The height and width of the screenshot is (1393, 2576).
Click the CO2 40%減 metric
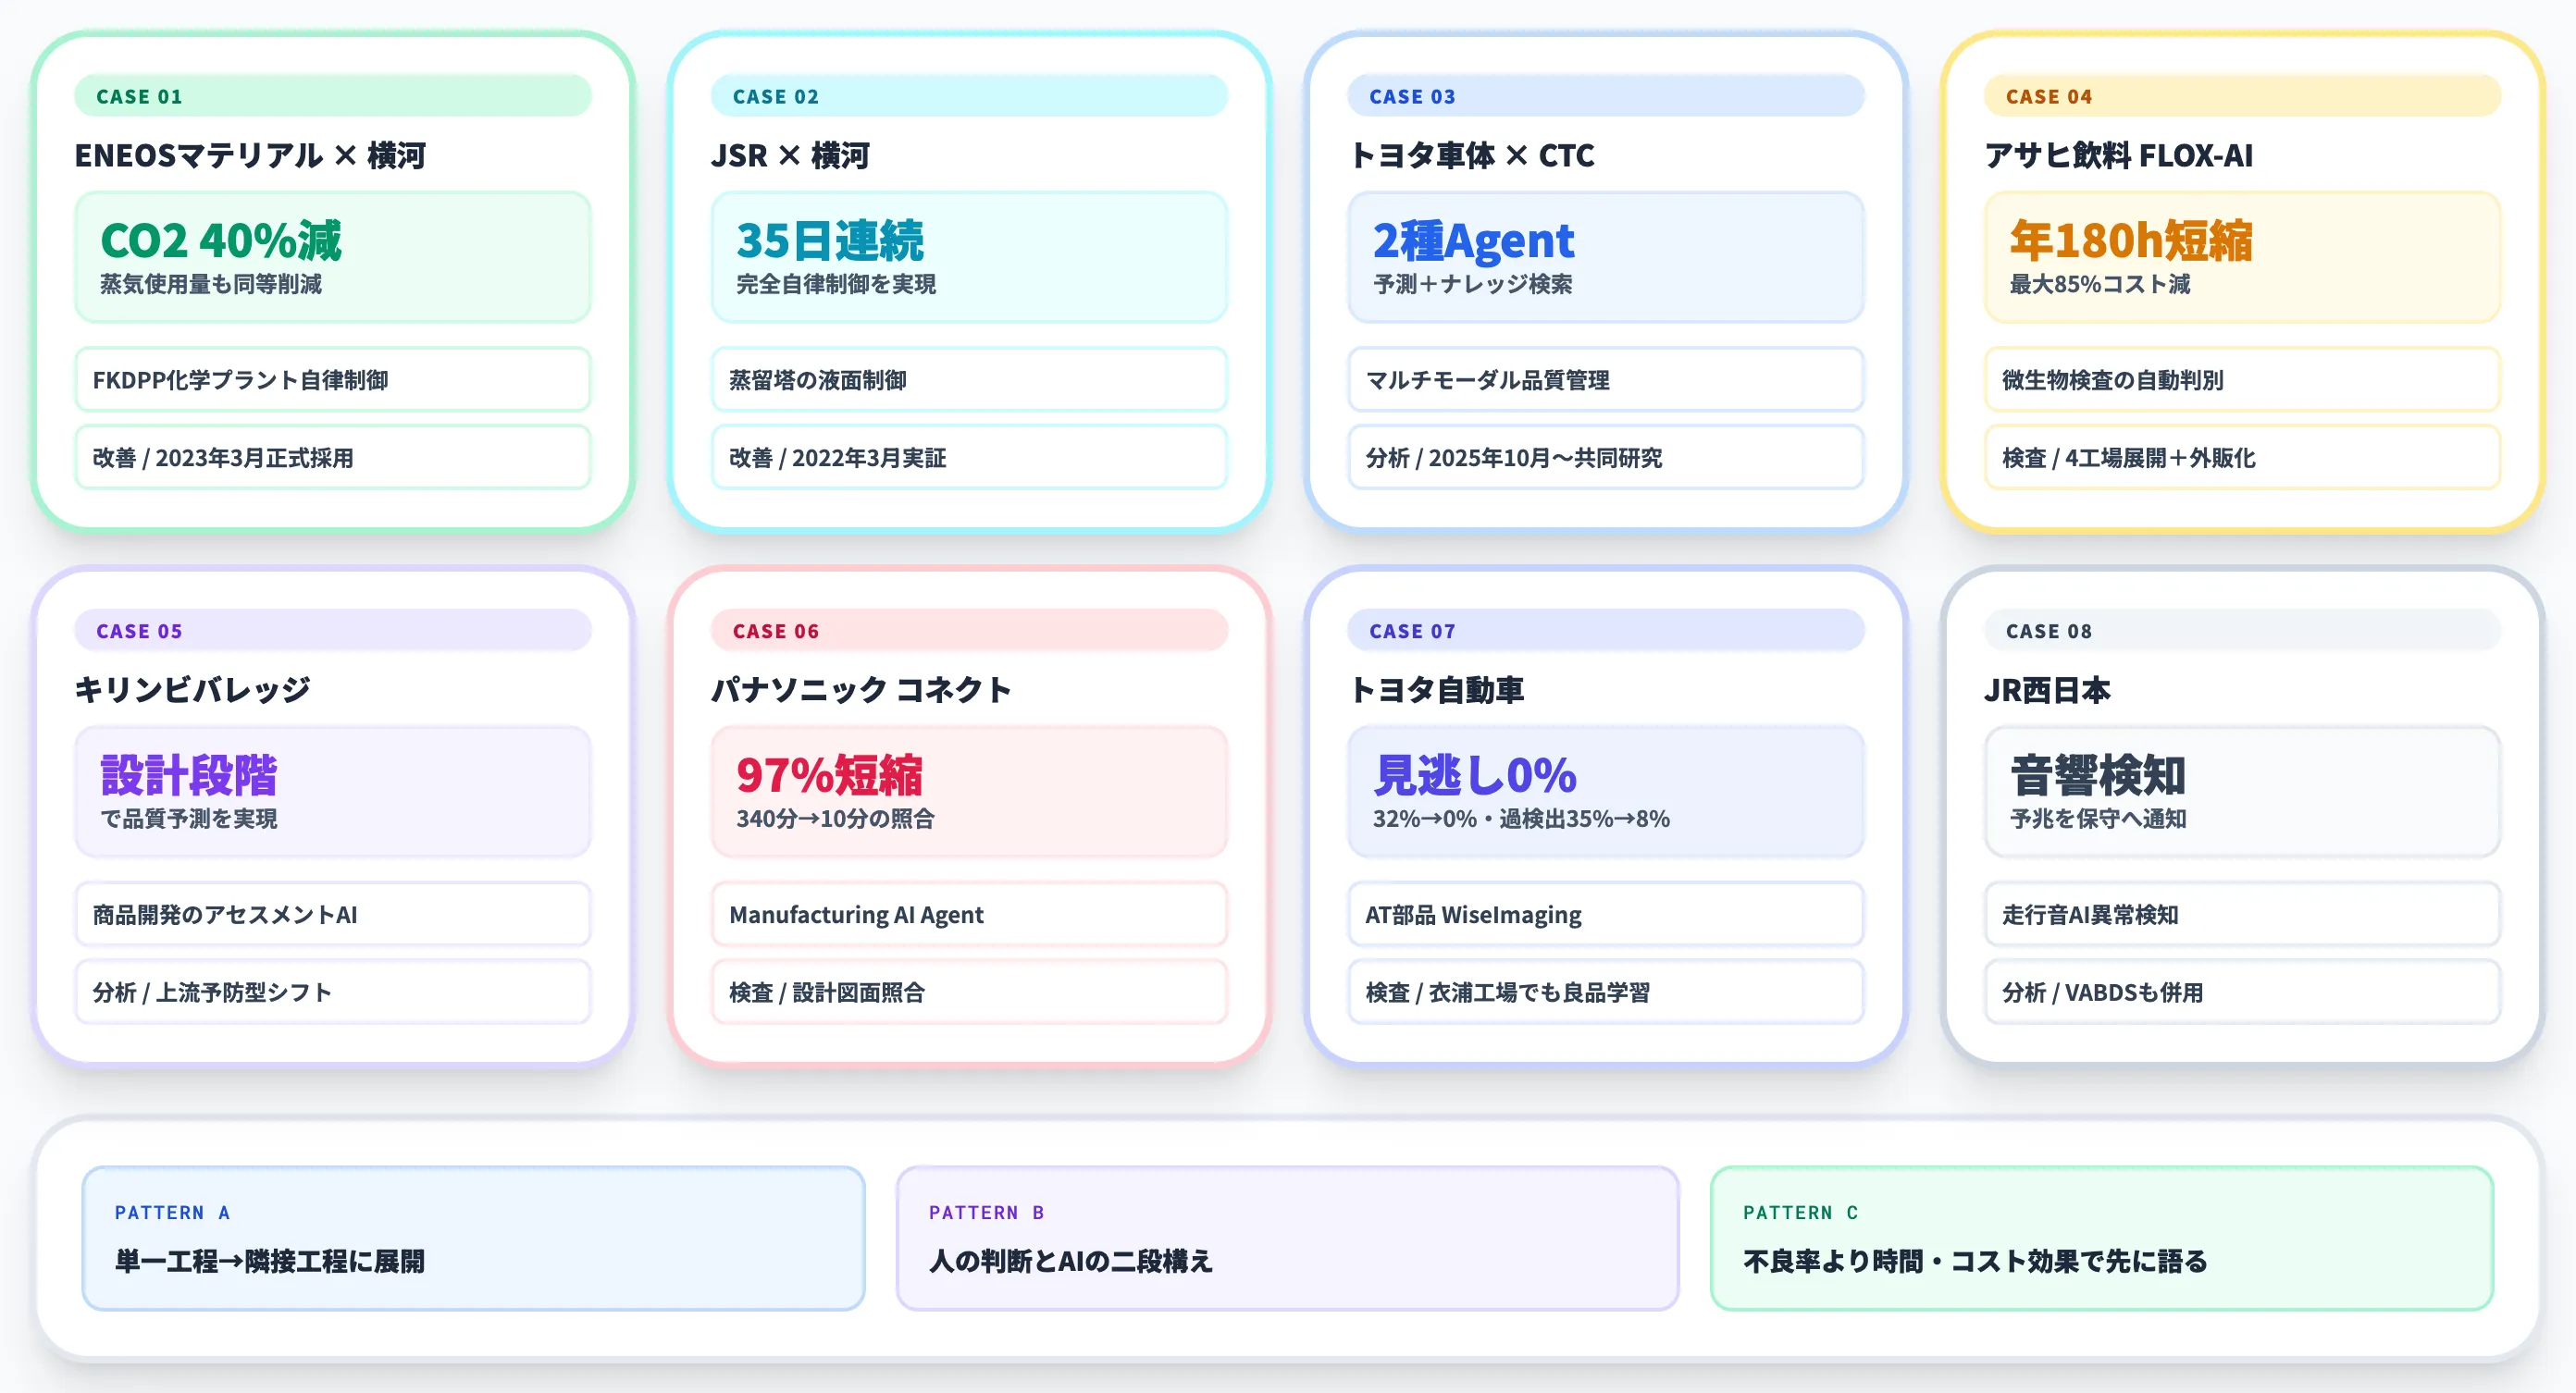(221, 240)
